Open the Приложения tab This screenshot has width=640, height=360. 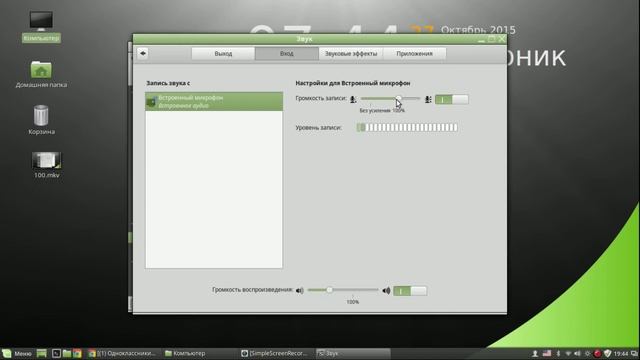(x=414, y=53)
